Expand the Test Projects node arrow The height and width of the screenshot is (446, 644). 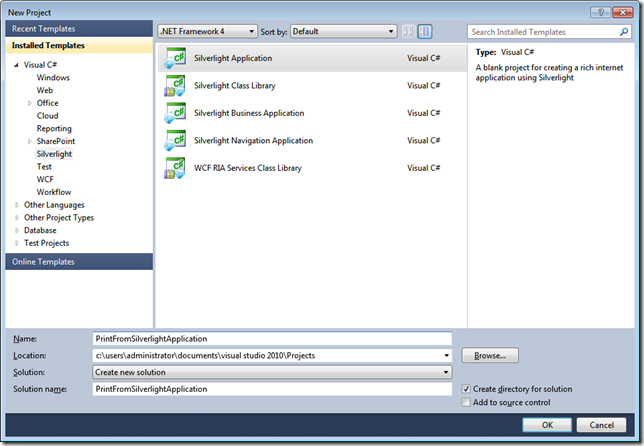click(17, 243)
